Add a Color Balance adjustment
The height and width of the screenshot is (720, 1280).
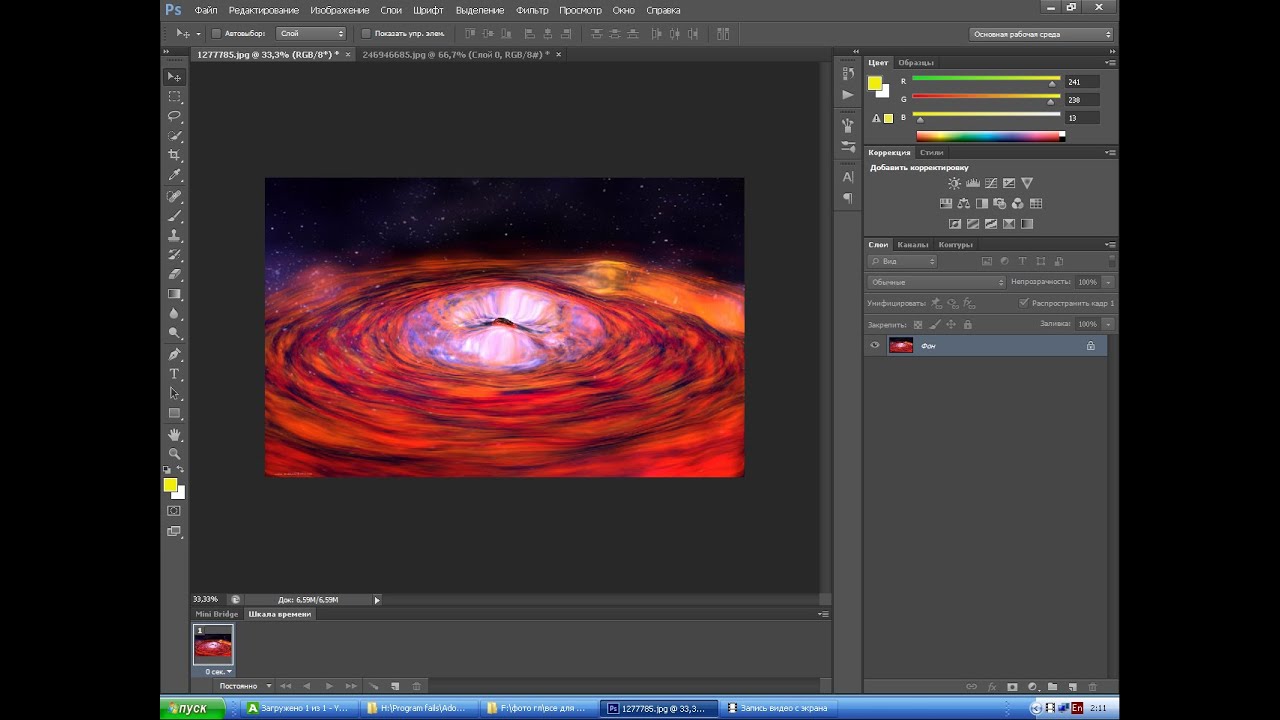pos(964,204)
